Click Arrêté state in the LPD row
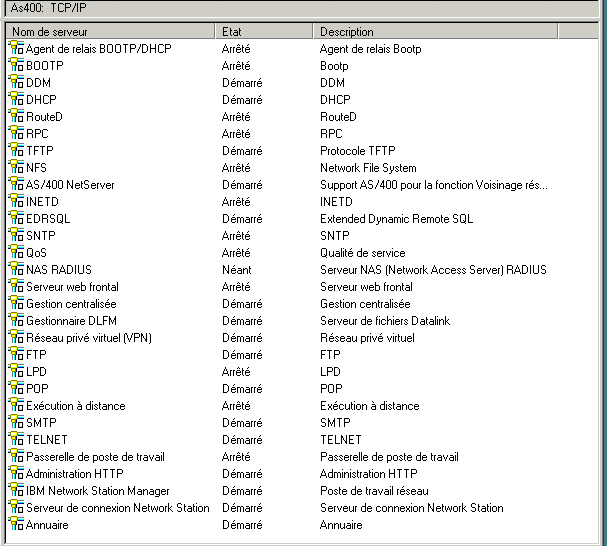The image size is (607, 546). pos(236,372)
